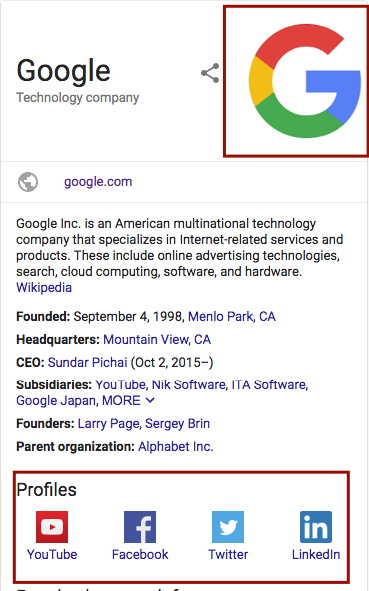Click the Menlo Park, CA link
This screenshot has width=369, height=591.
point(232,316)
